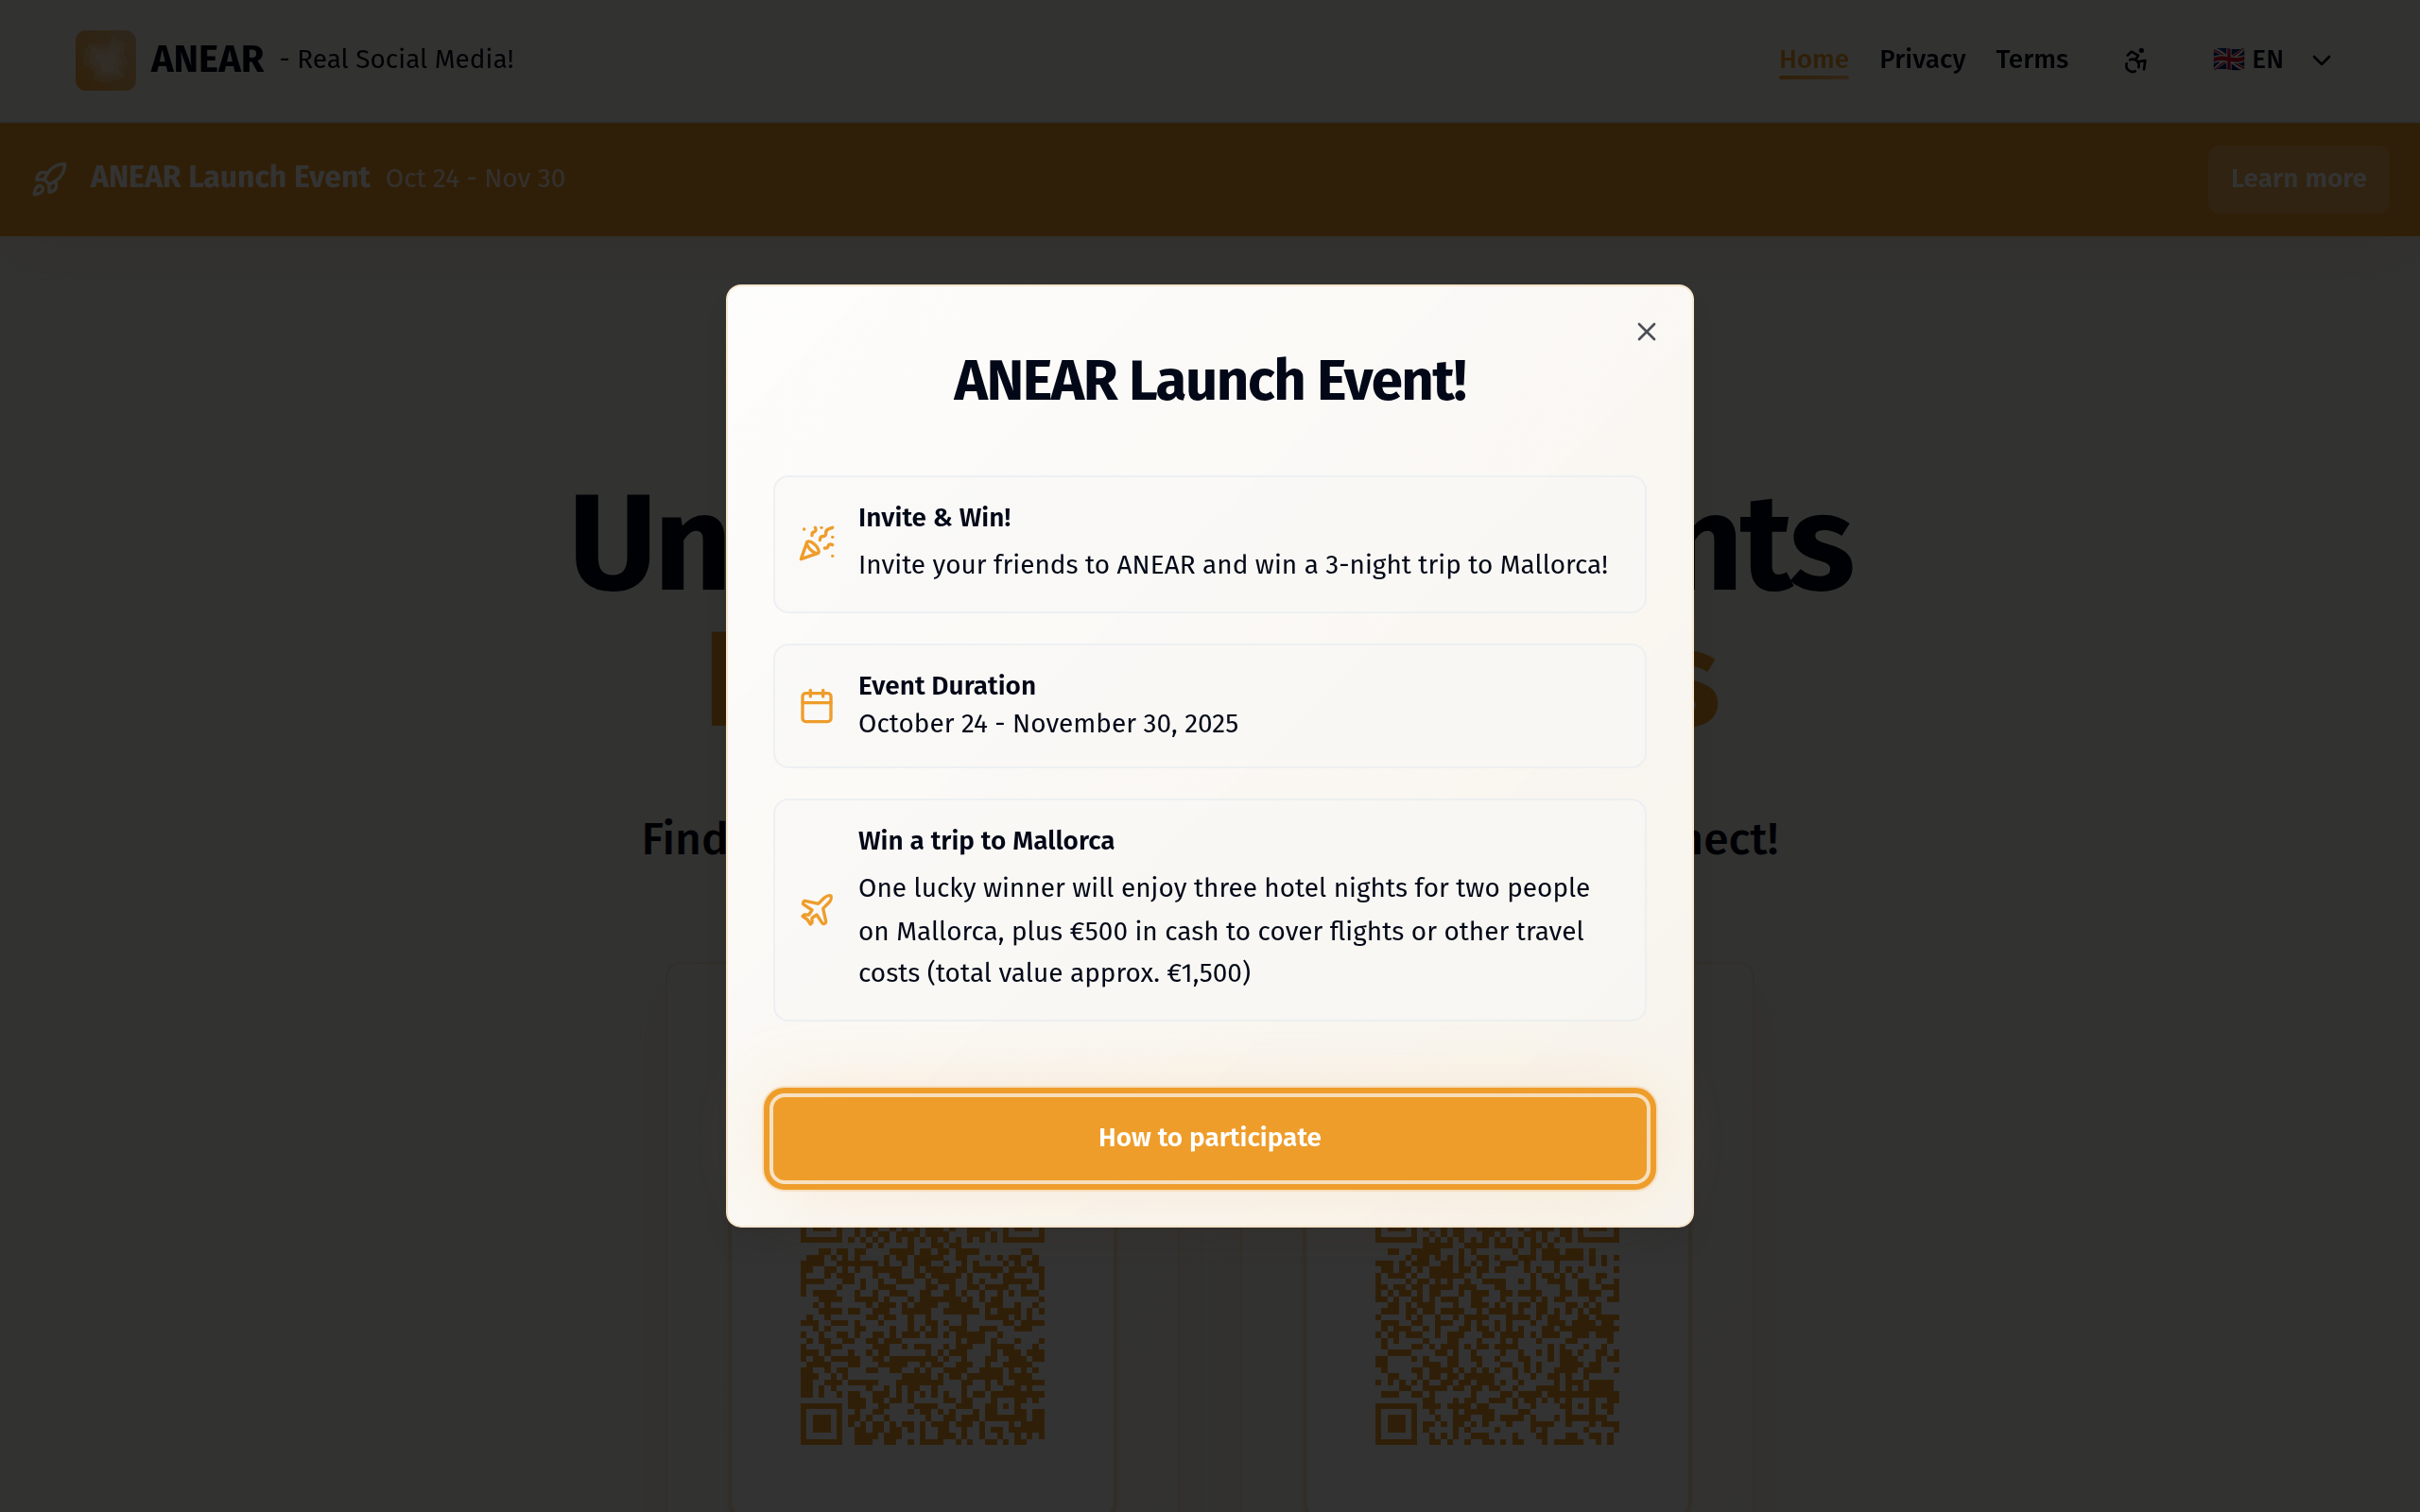
Task: Click the ANEAR brand name text
Action: pos(207,60)
